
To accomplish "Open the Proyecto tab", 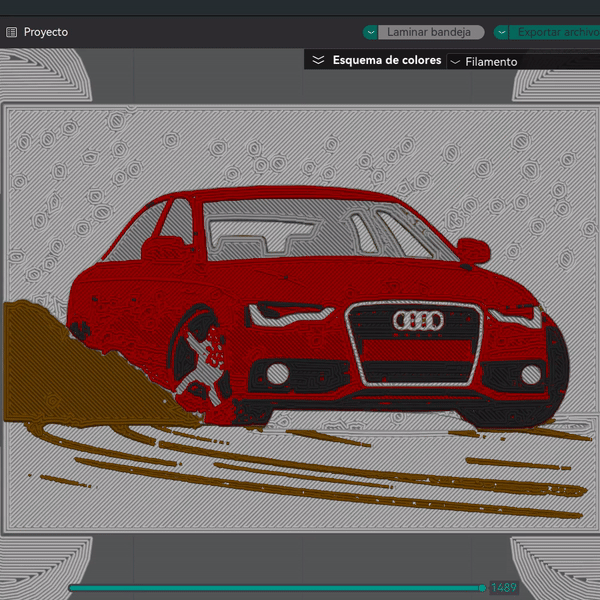I will pos(46,32).
